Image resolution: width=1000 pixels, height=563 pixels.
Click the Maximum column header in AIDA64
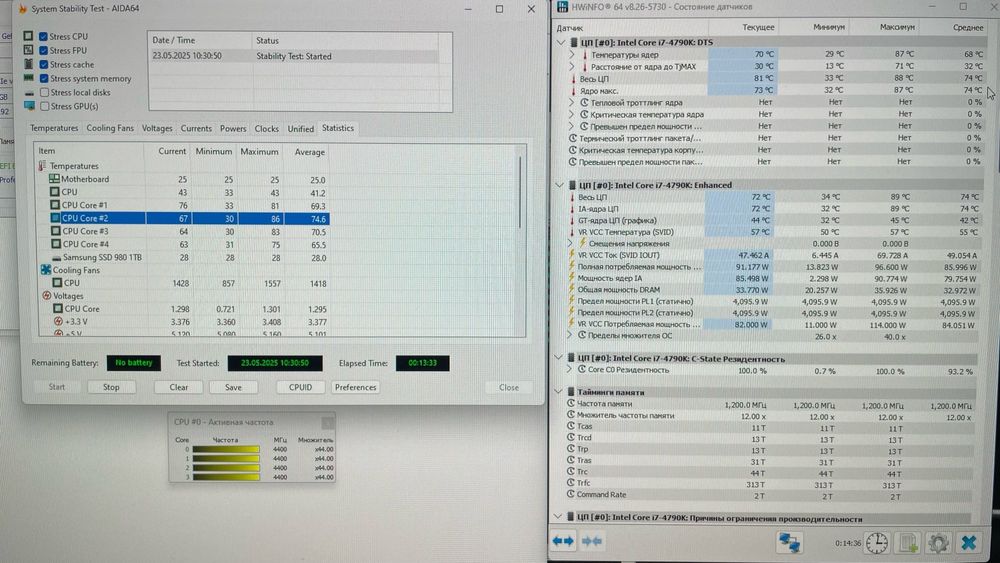[259, 152]
